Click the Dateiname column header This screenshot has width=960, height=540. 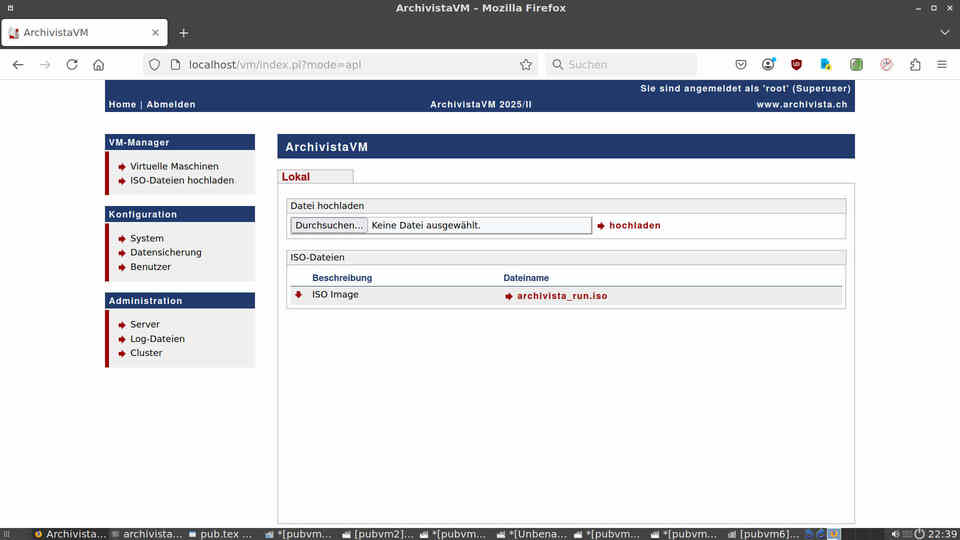[x=526, y=278]
